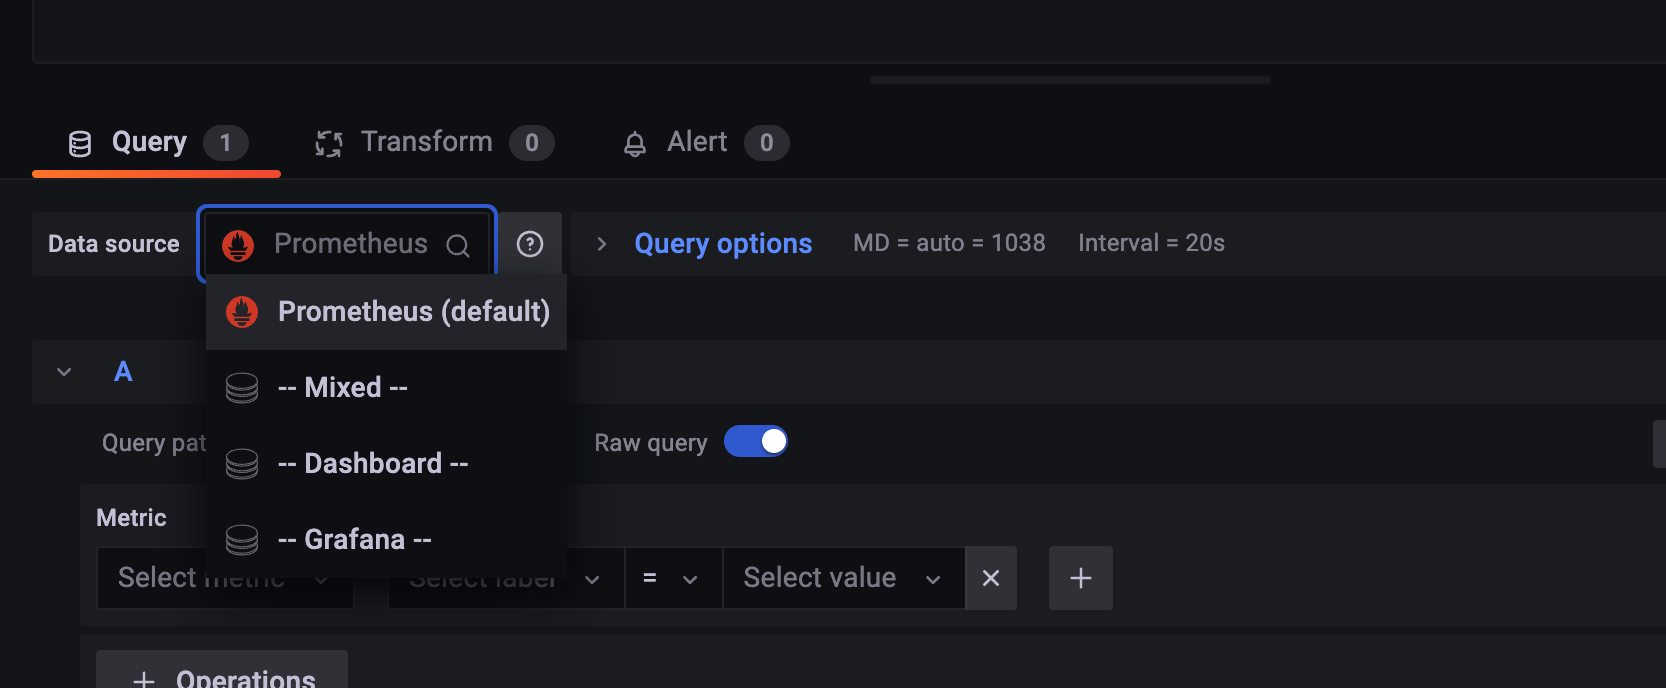Open the Select value dropdown
This screenshot has width=1666, height=688.
point(844,578)
